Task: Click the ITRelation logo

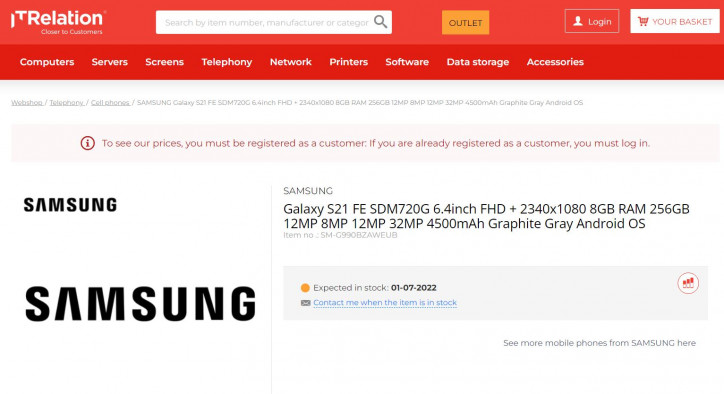Action: tap(58, 22)
